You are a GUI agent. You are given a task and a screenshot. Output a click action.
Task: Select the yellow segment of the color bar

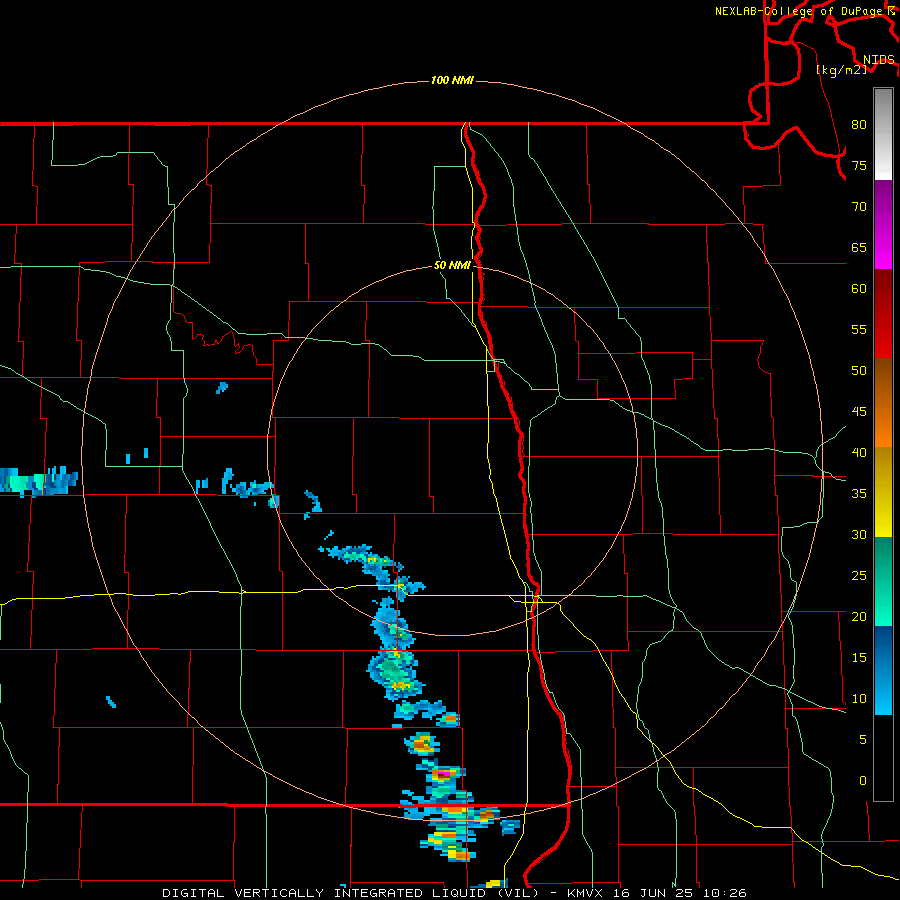tap(883, 492)
